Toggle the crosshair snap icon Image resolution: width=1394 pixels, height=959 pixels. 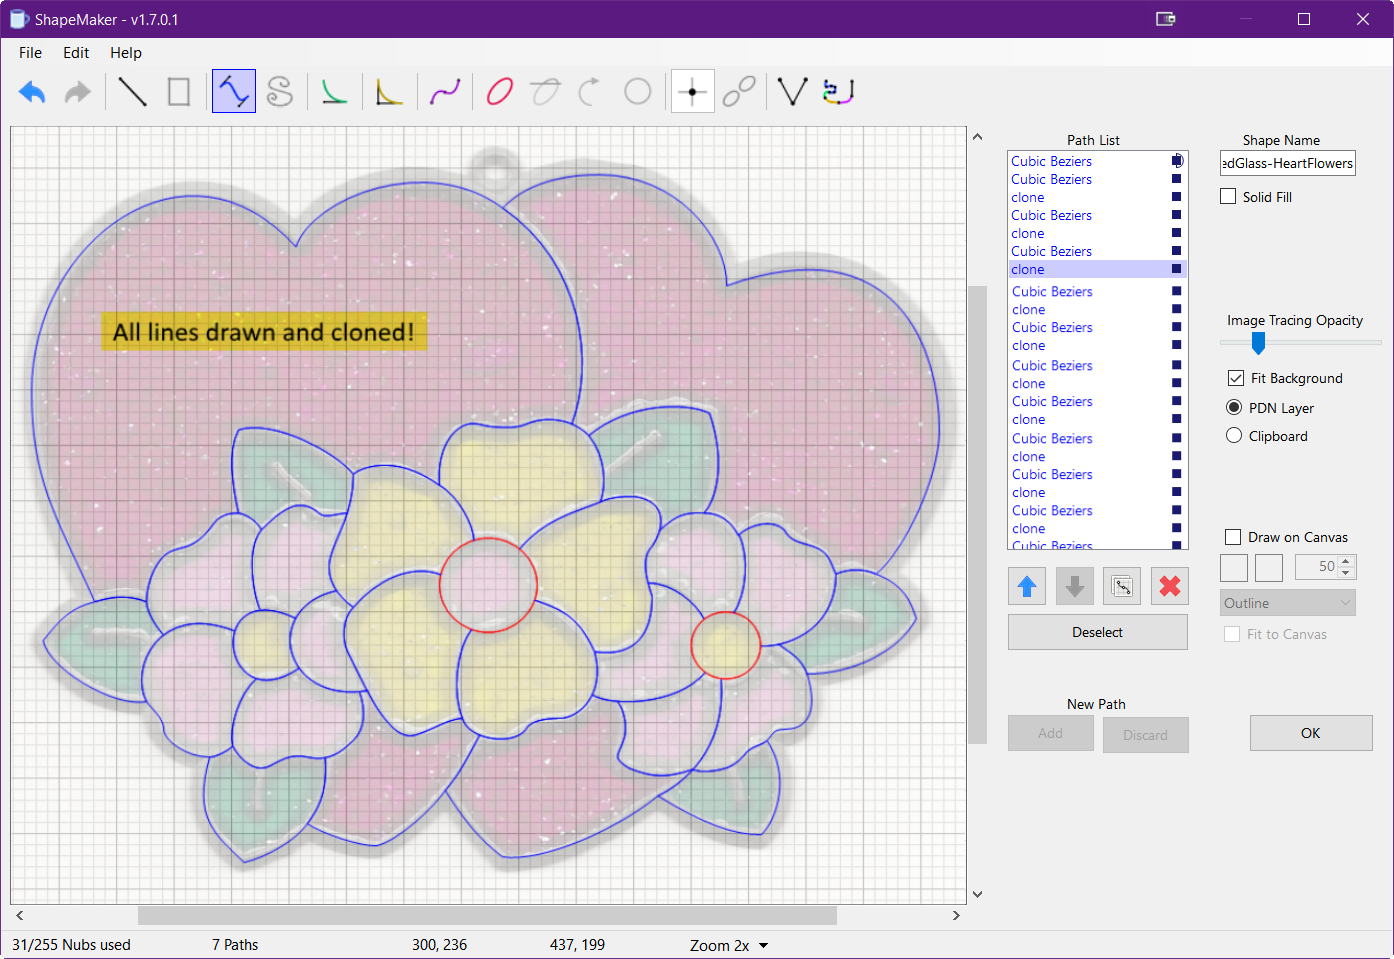tap(692, 92)
